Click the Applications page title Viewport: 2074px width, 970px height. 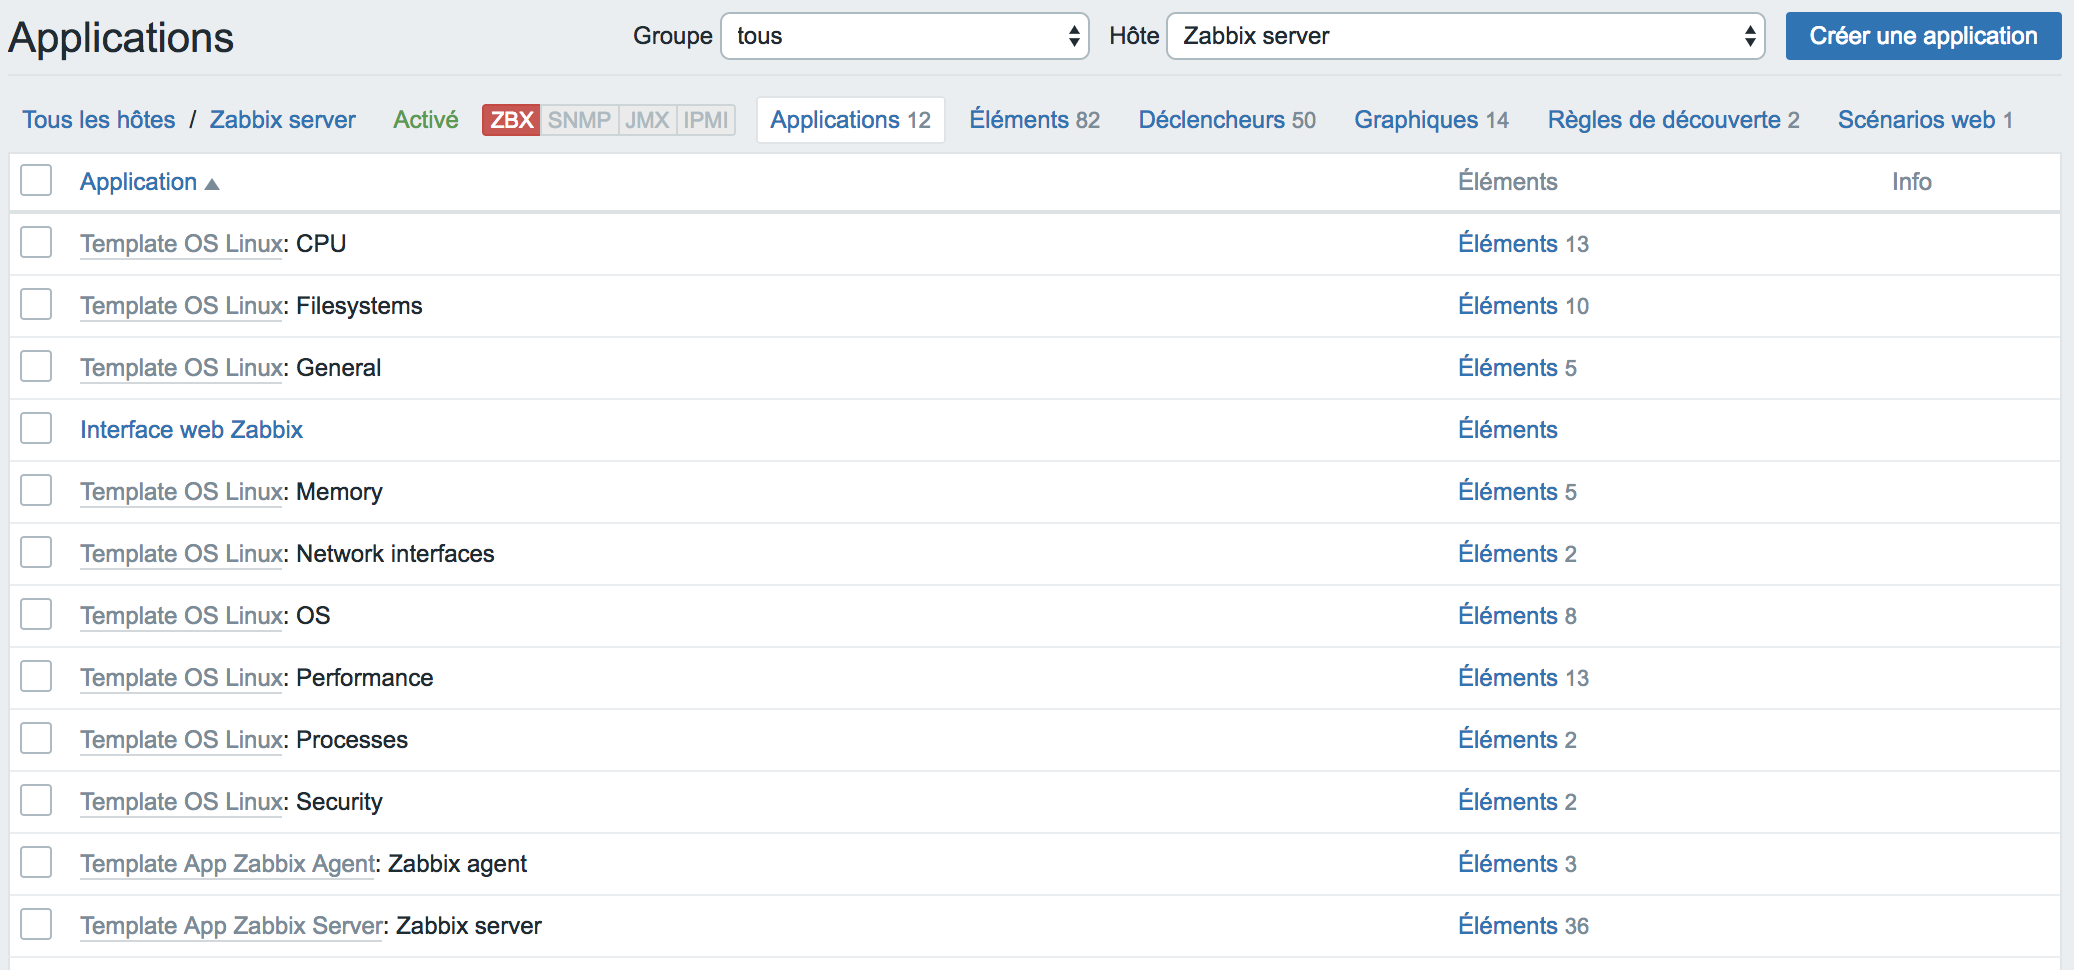pos(121,38)
